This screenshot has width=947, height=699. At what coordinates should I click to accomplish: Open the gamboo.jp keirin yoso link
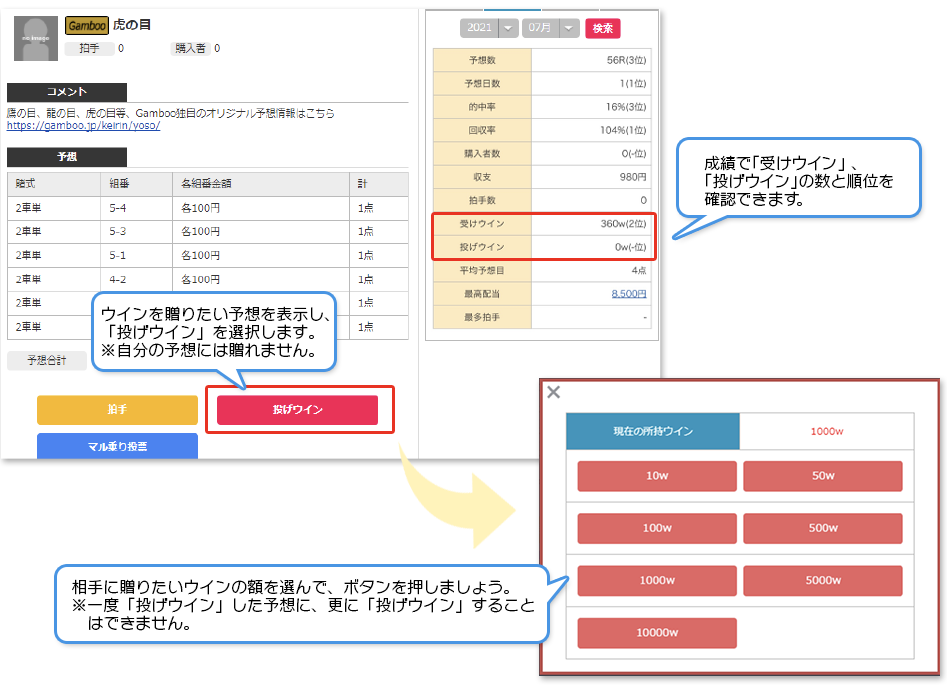pos(83,126)
